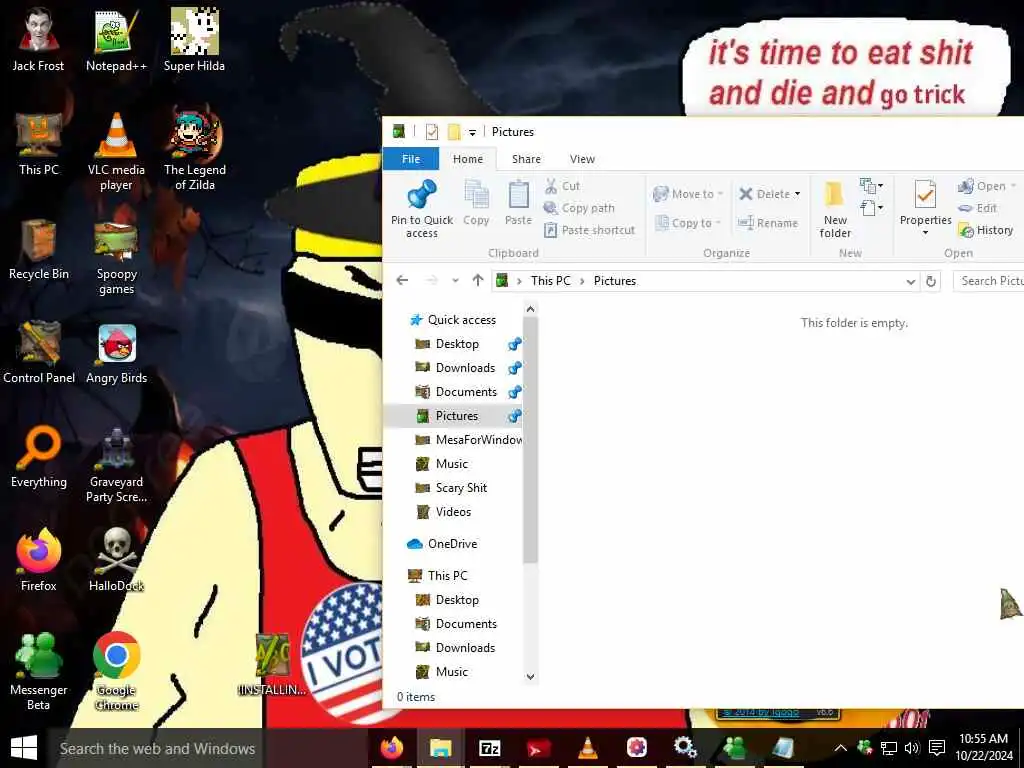Expand address bar history dropdown

(x=910, y=281)
